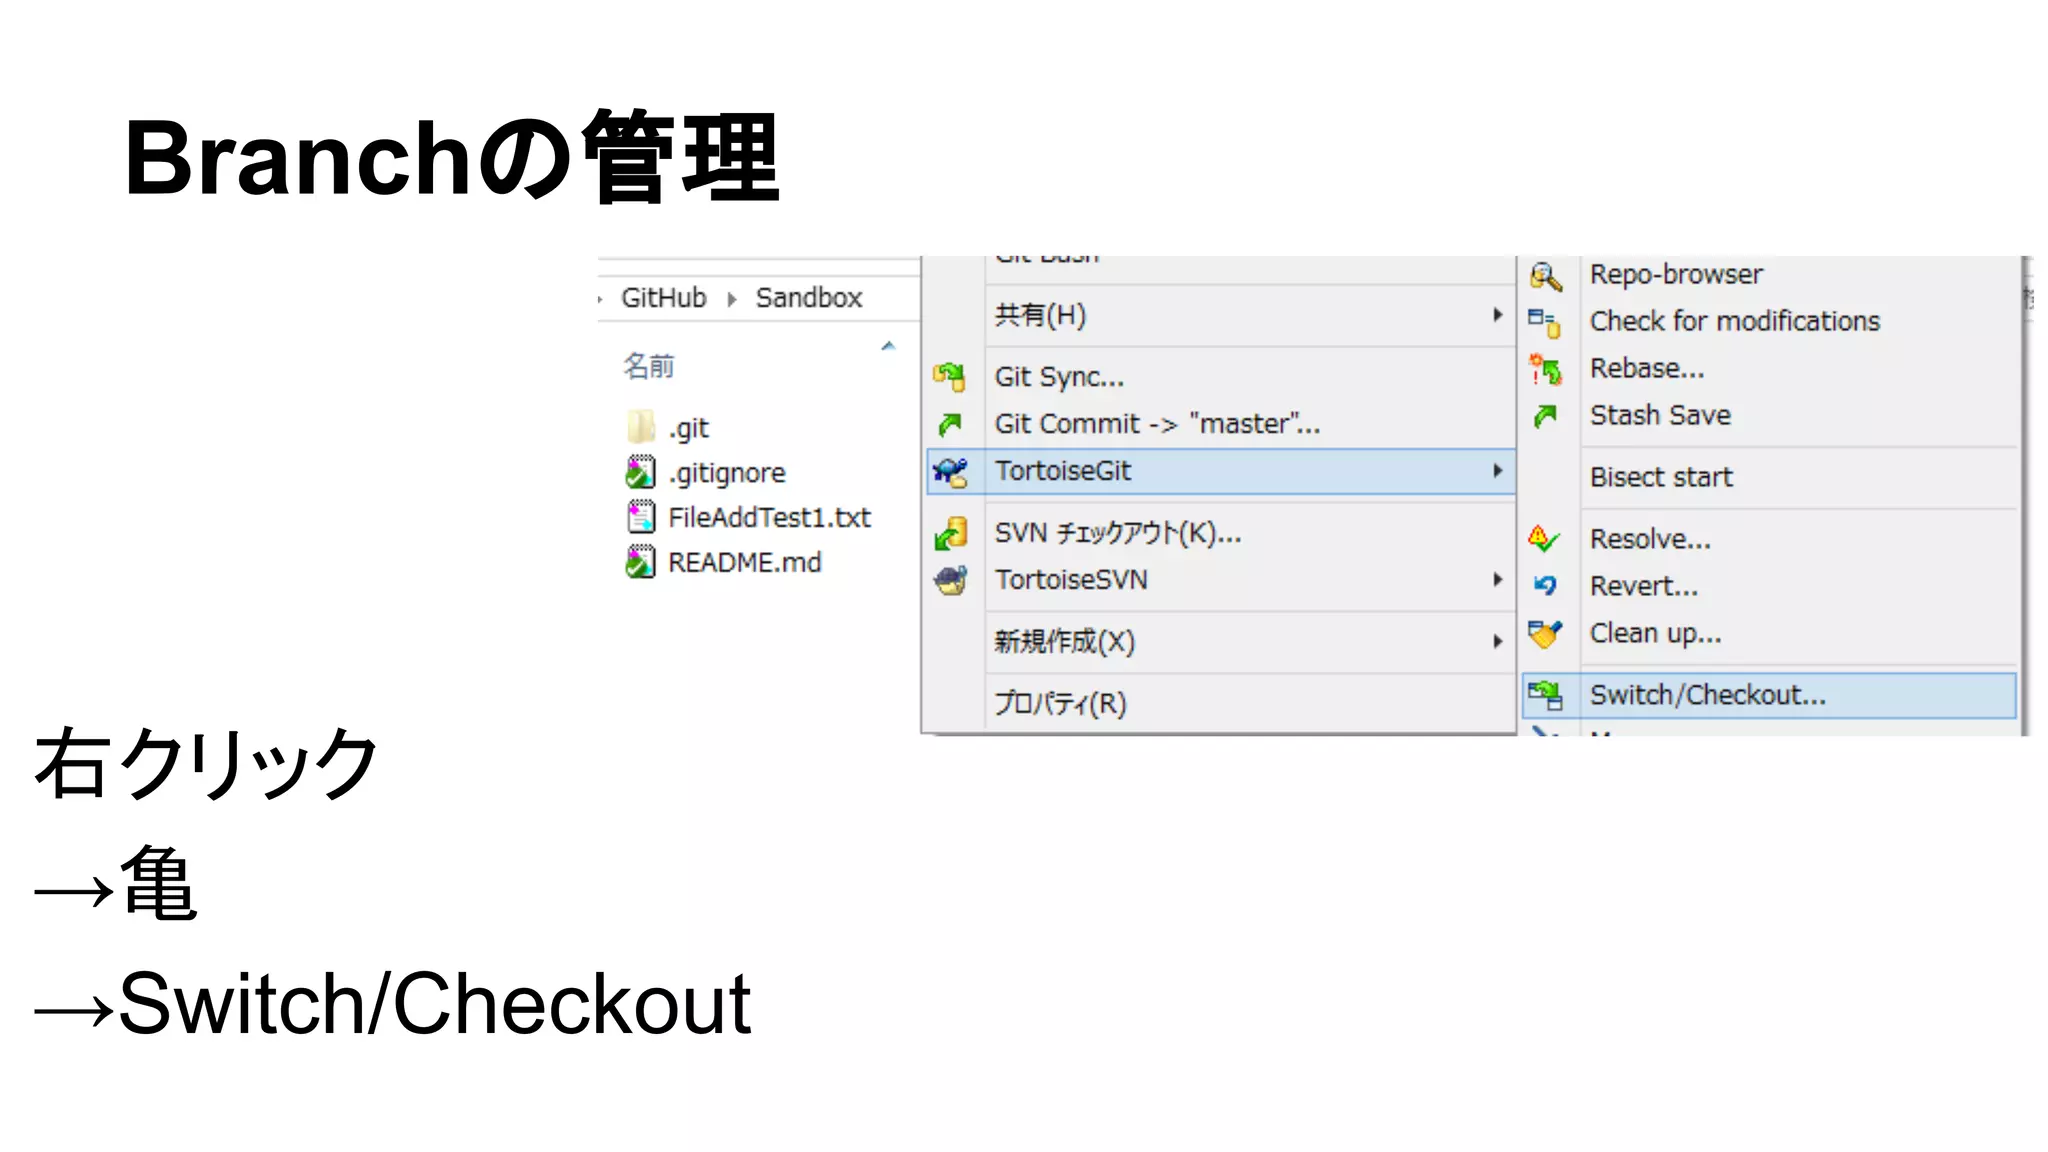This screenshot has width=2048, height=1152.
Task: Expand the 新規作成(X) submenu arrow
Action: tap(1497, 642)
